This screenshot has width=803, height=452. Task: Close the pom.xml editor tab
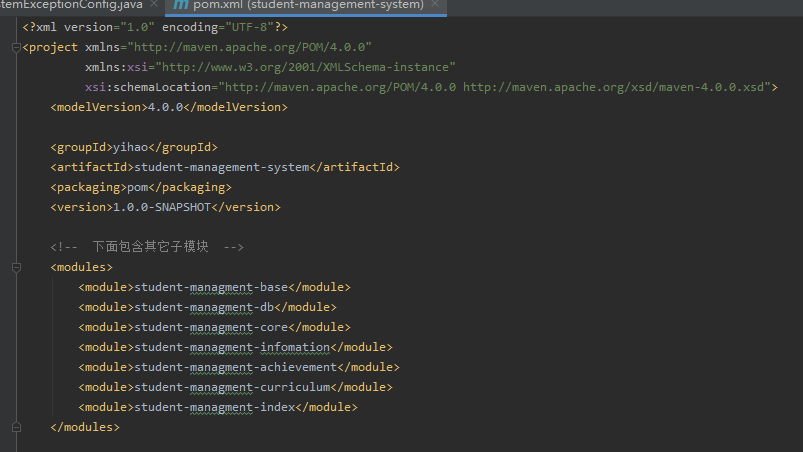click(435, 4)
